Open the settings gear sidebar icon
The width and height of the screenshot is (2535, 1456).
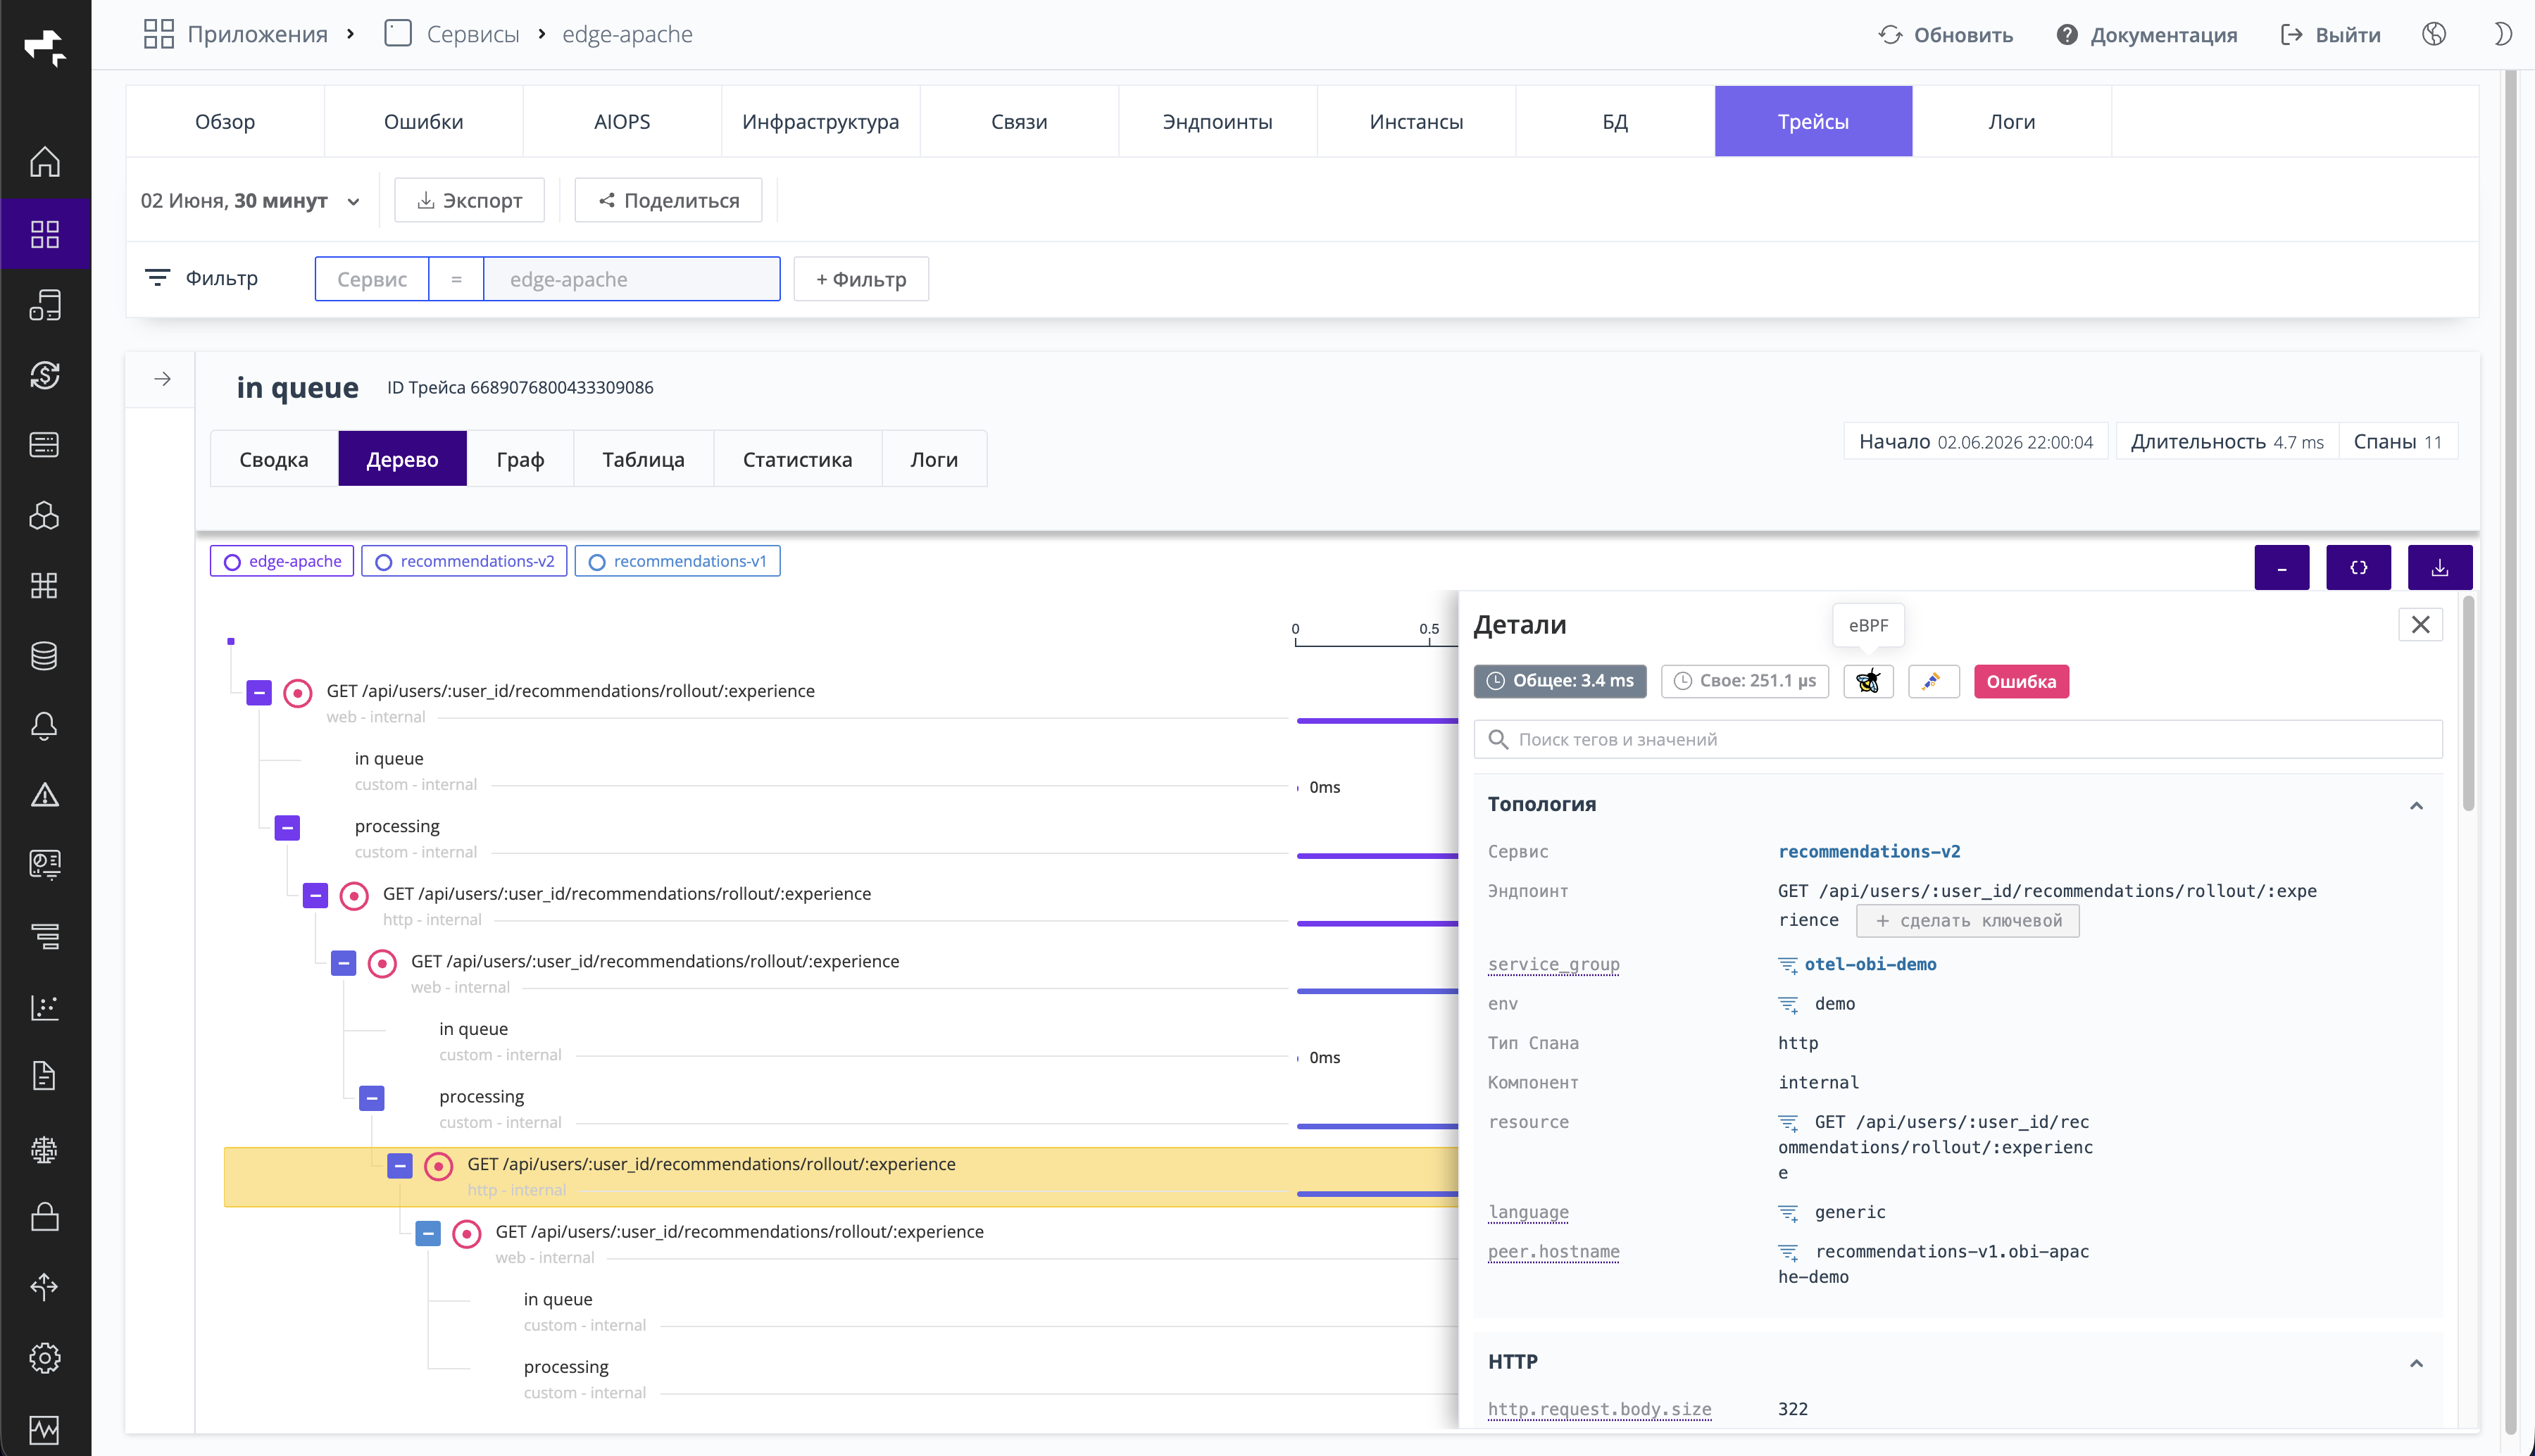pos(45,1358)
